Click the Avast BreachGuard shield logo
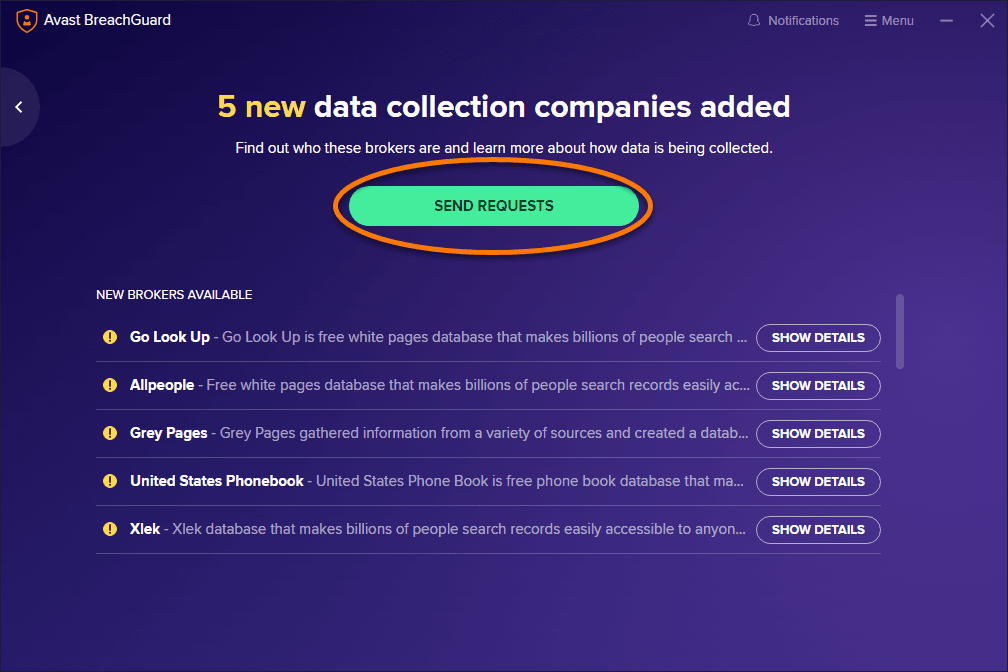The width and height of the screenshot is (1008, 672). coord(26,21)
